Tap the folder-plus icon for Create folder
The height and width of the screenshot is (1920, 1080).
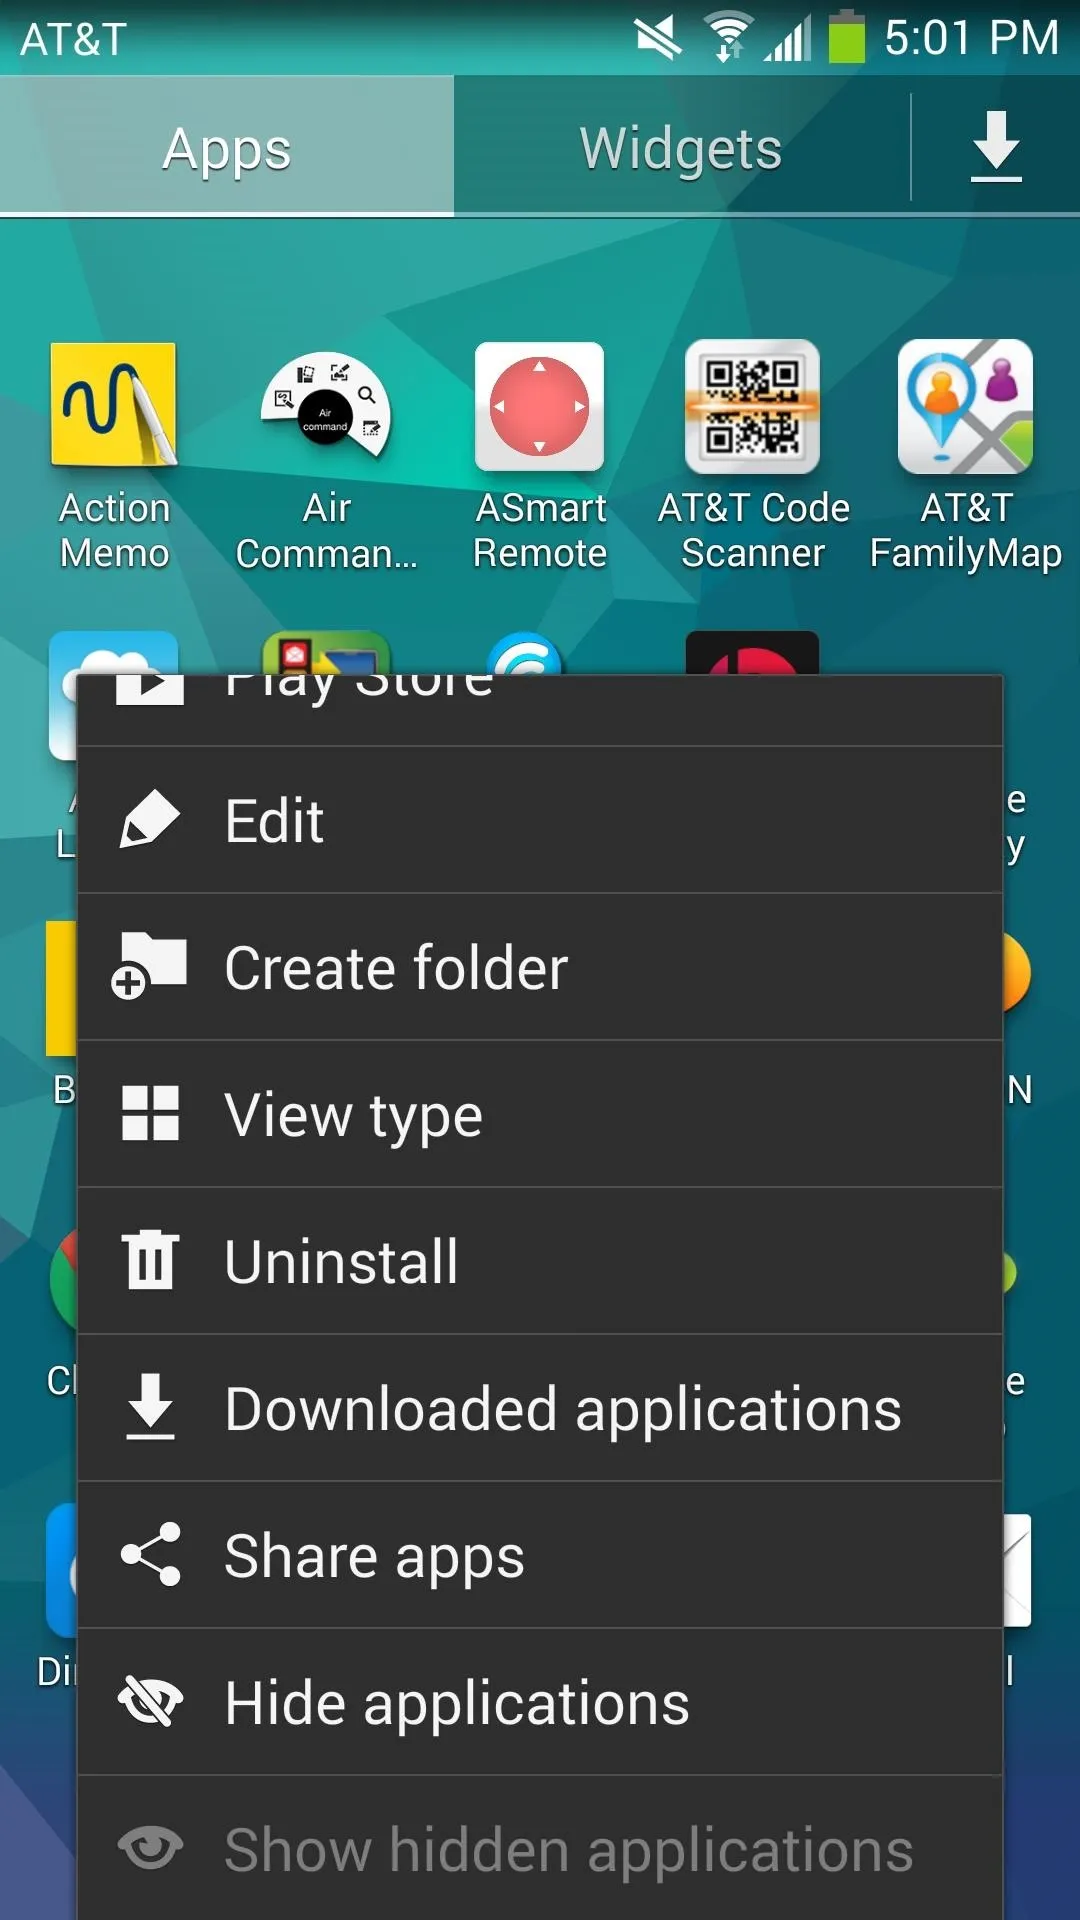click(149, 965)
